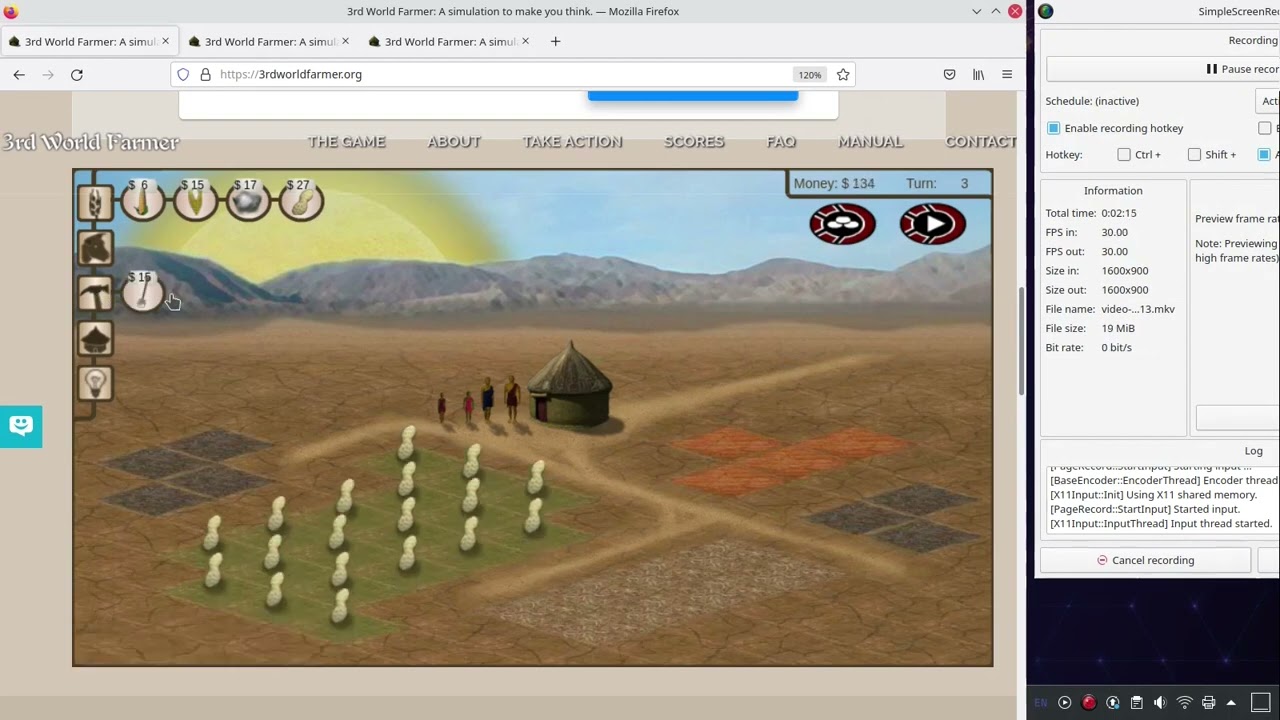Open the TAKE ACTION menu link
The width and height of the screenshot is (1280, 720).
(x=572, y=141)
